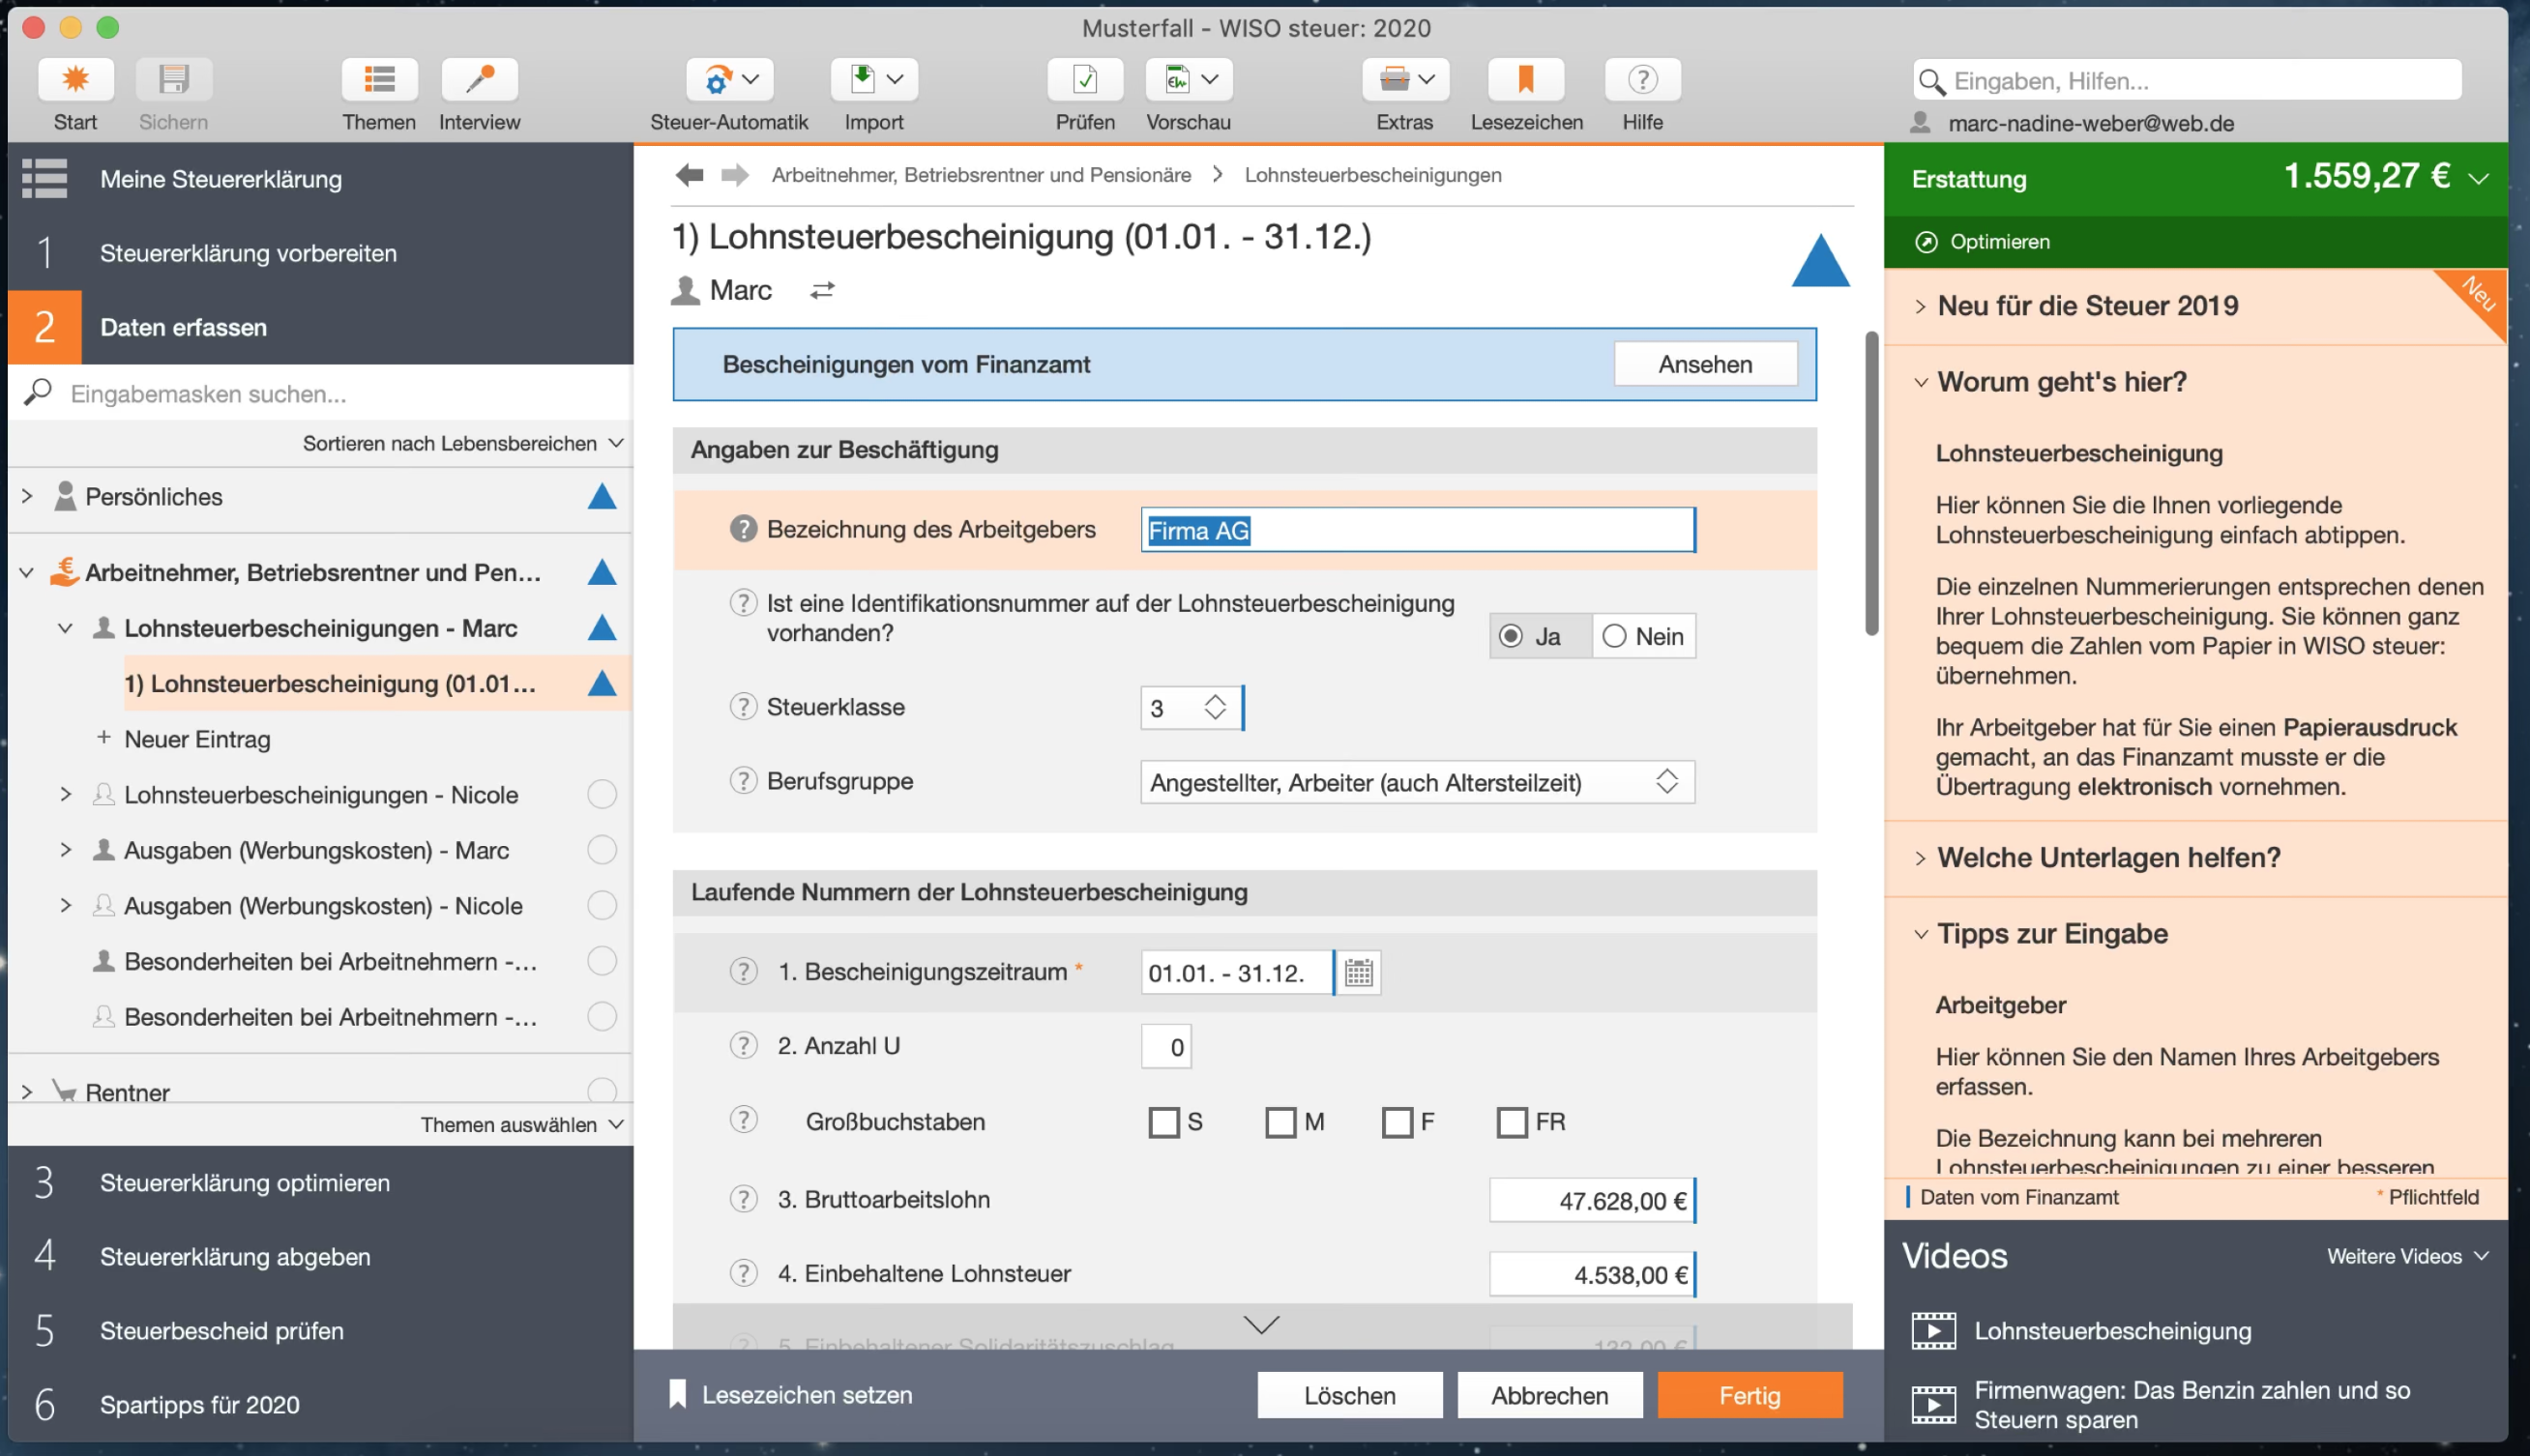Click the Start toolbar icon
Image resolution: width=2530 pixels, height=1456 pixels.
click(x=75, y=80)
